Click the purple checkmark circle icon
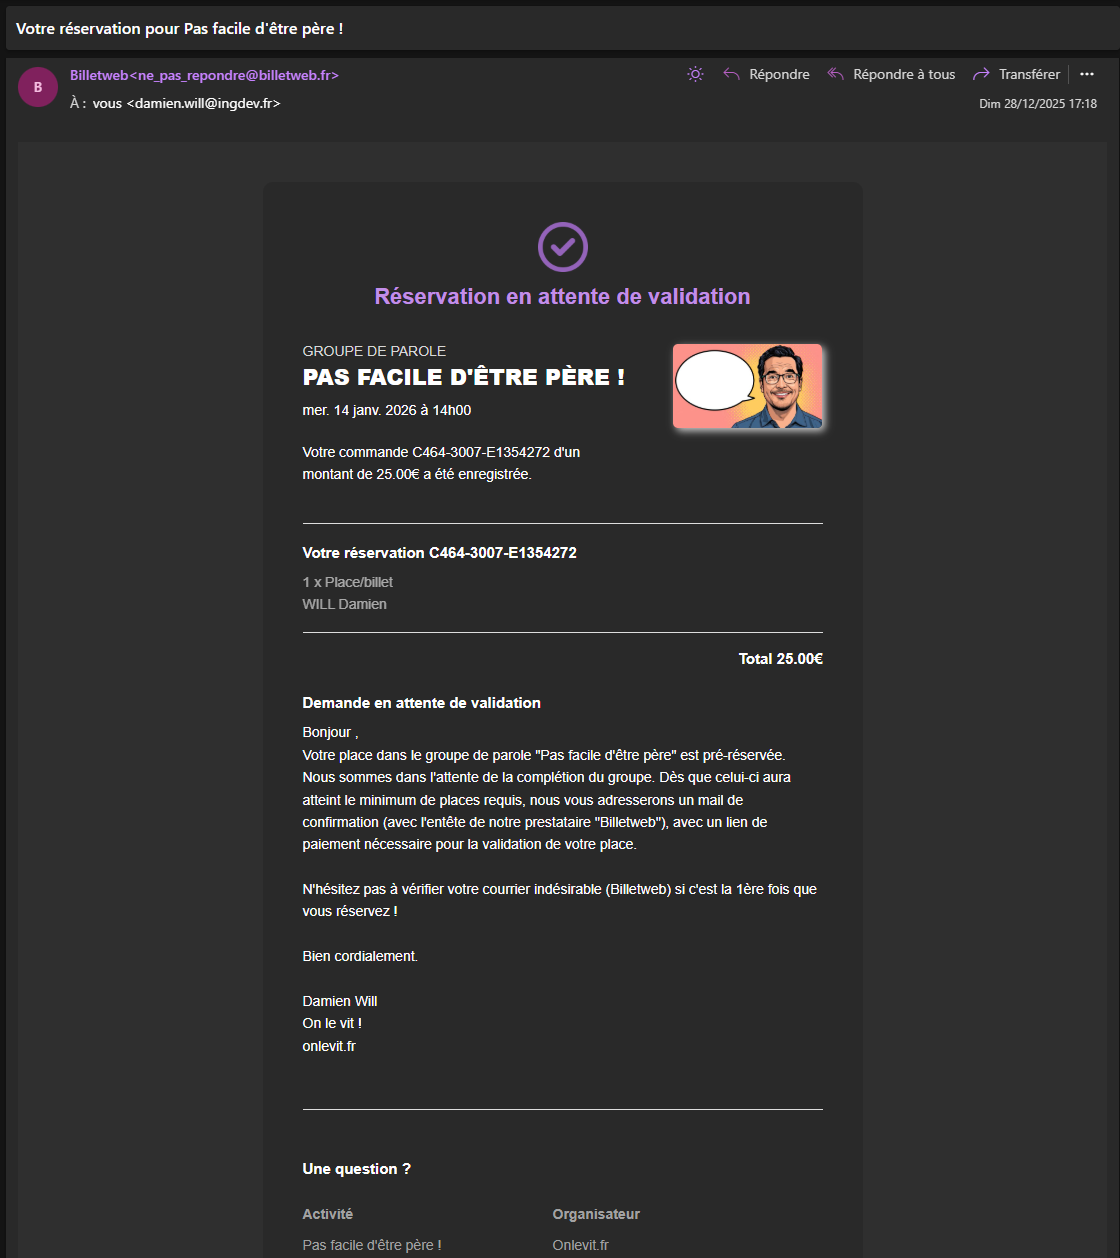This screenshot has width=1120, height=1258. [x=563, y=246]
